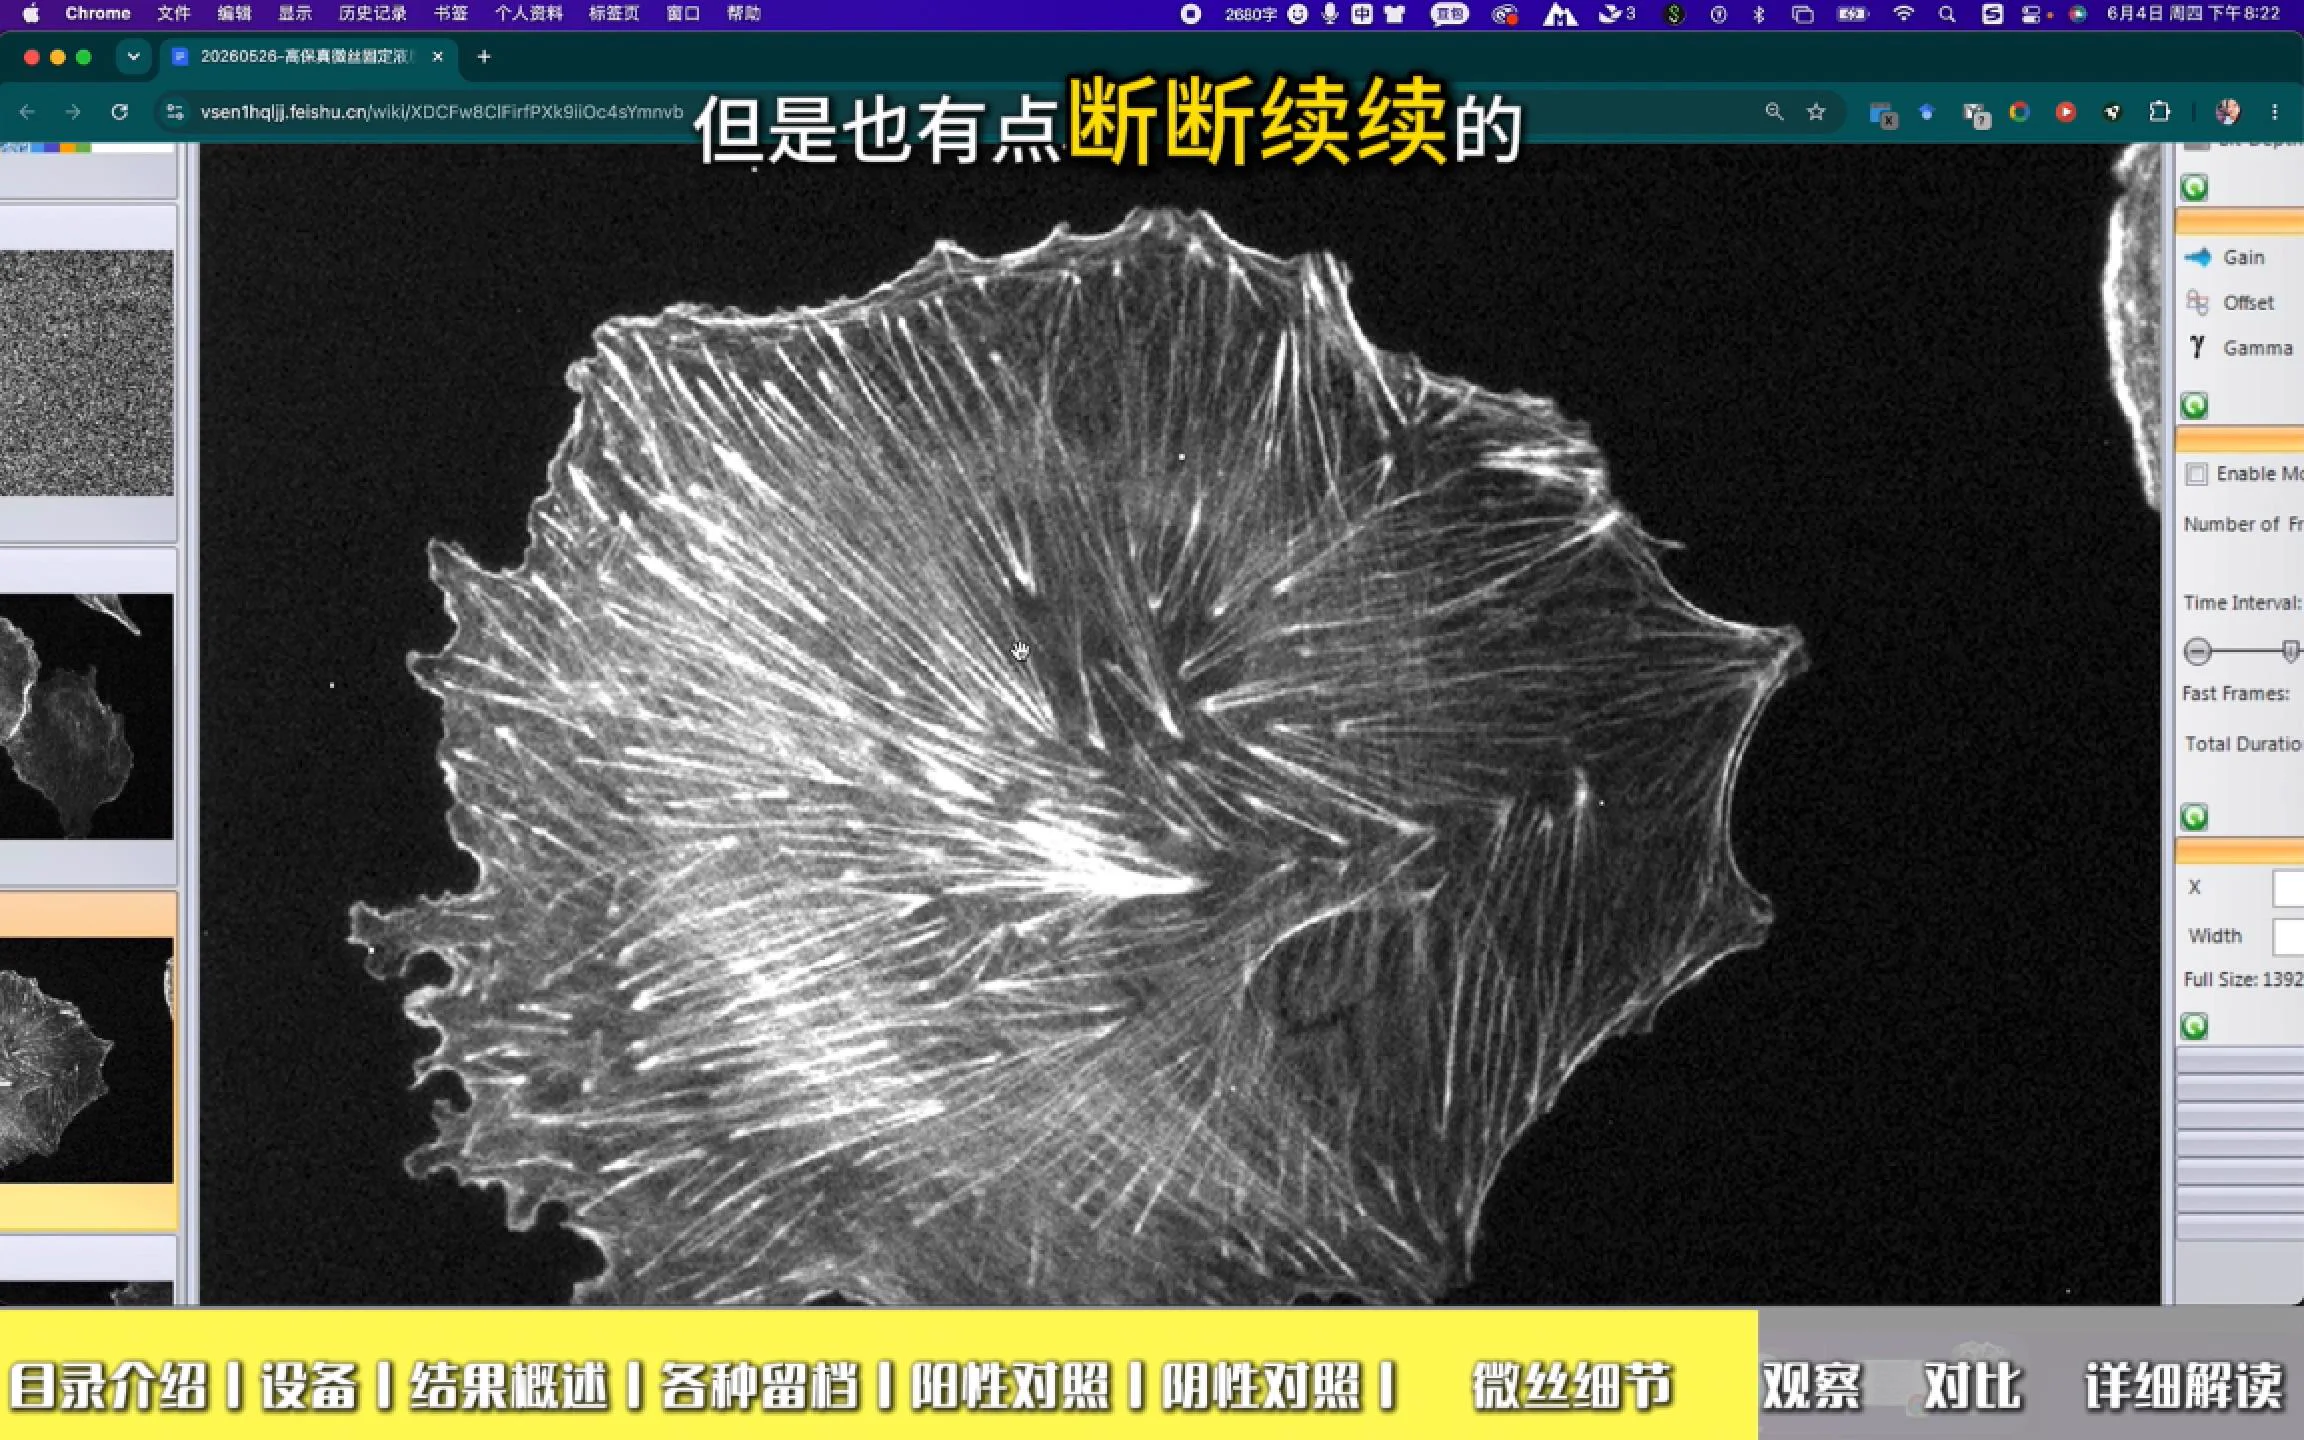Click the feishu.cn URL in address bar
Image resolution: width=2304 pixels, height=1440 pixels.
(442, 112)
